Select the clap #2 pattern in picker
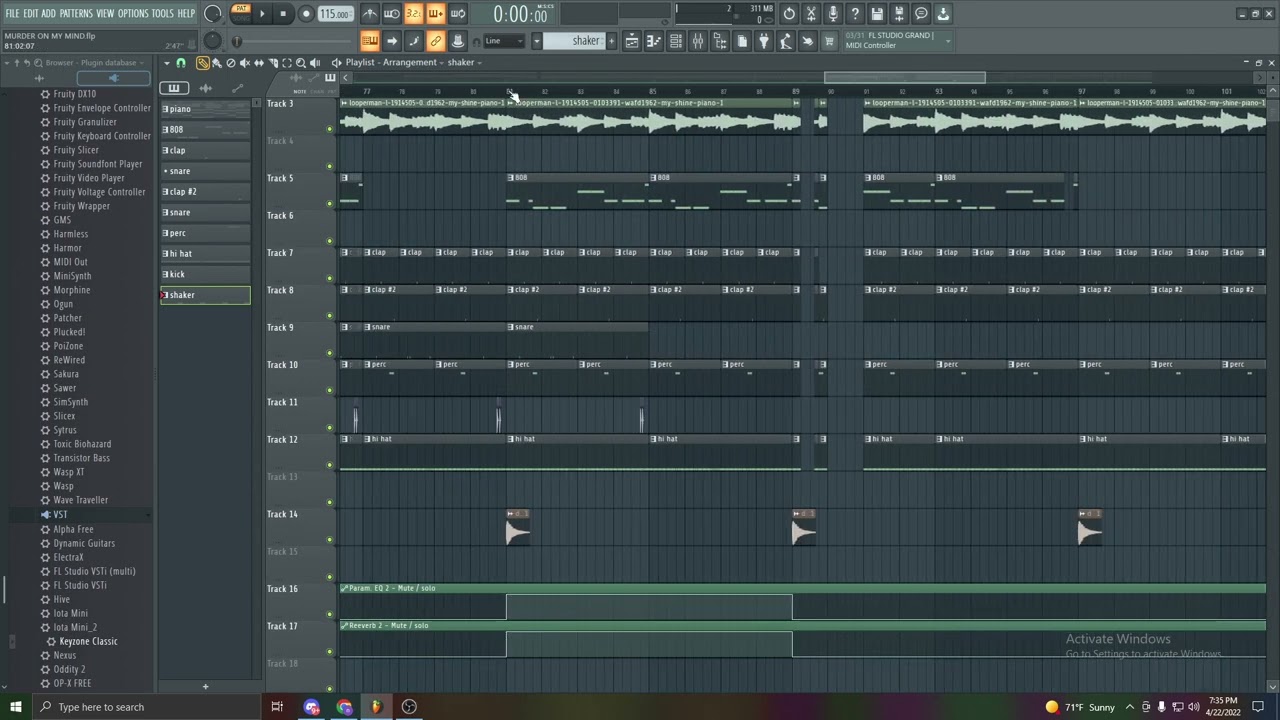The image size is (1280, 720). pyautogui.click(x=205, y=191)
